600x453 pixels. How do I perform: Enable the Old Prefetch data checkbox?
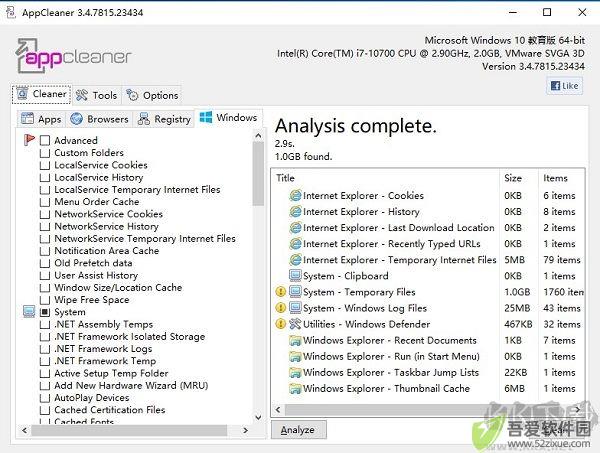pyautogui.click(x=45, y=263)
